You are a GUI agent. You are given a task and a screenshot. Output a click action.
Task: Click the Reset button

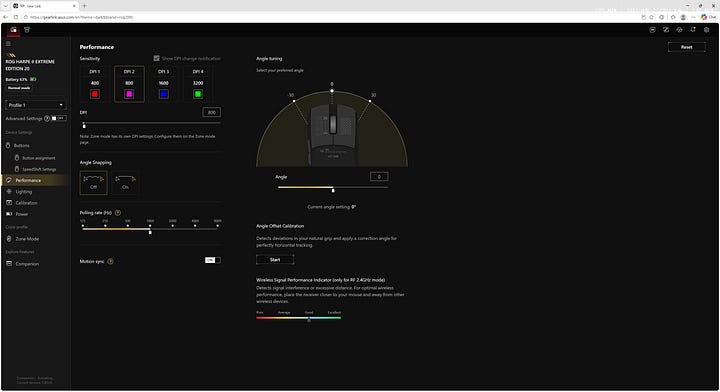[686, 47]
